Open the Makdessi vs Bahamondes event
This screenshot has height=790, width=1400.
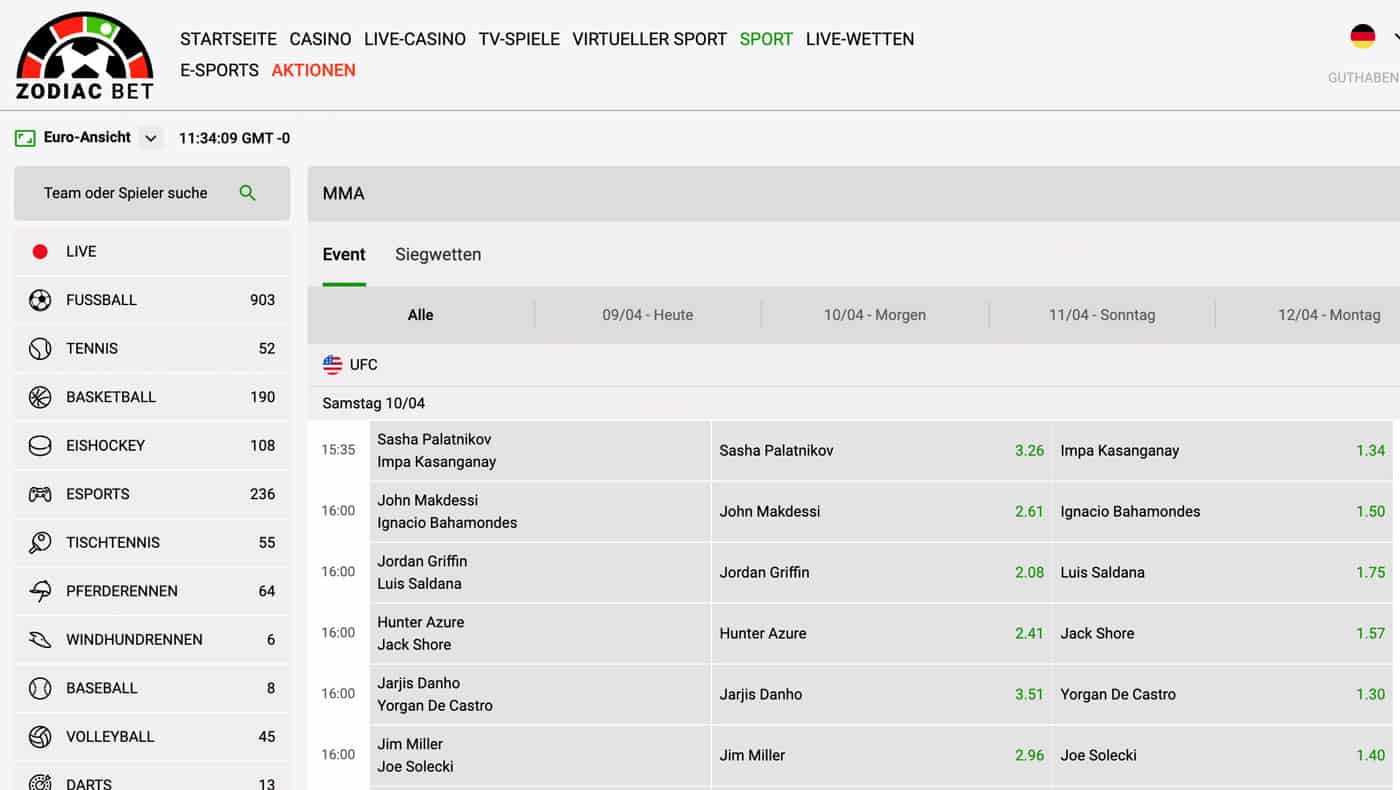click(540, 512)
